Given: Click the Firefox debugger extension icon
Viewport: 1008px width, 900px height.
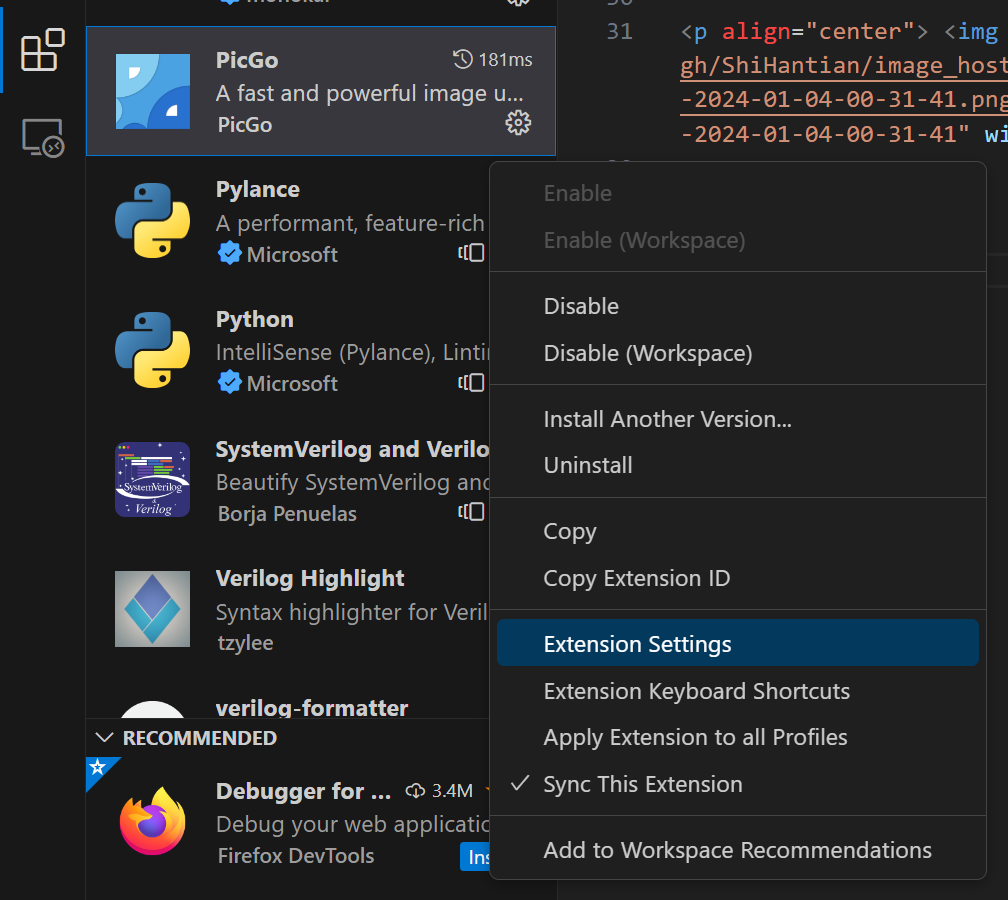Looking at the screenshot, I should [152, 821].
